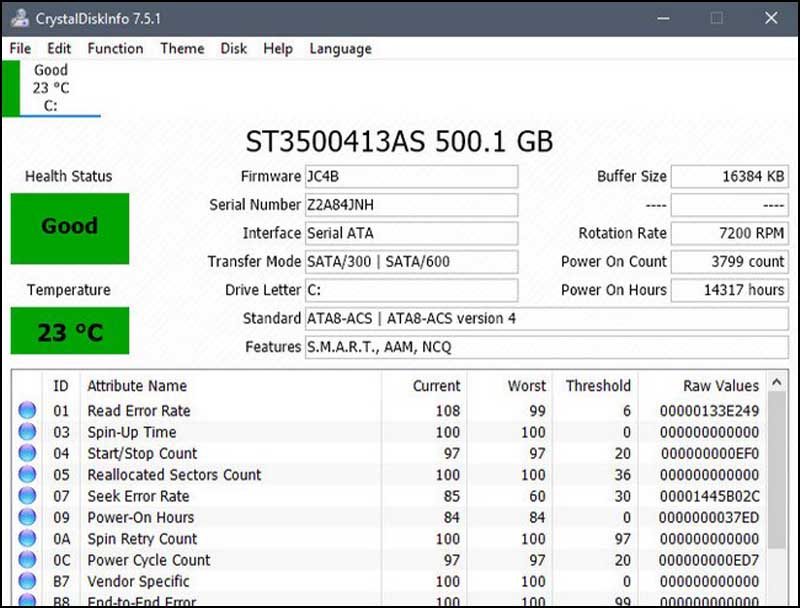Viewport: 800px width, 608px height.
Task: Select the Spin Retry Count attribute name
Action: 142,539
